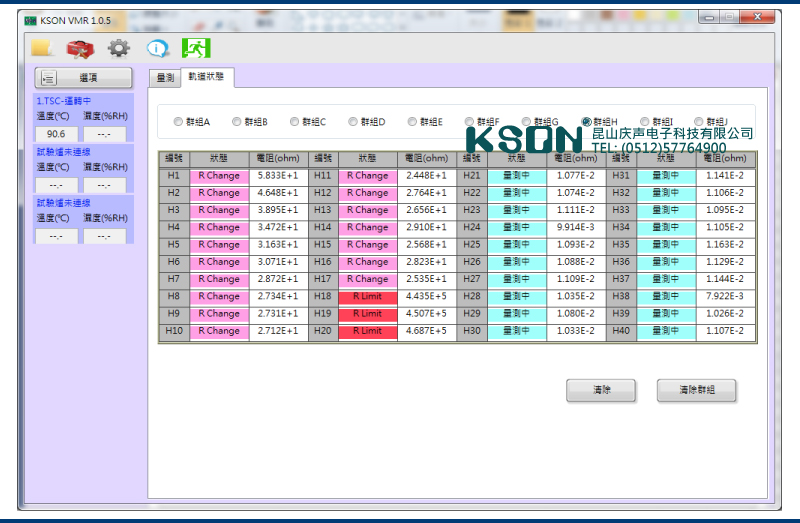Click the 量測中 status of H35
Viewport: 800px width, 523px height.
point(666,245)
